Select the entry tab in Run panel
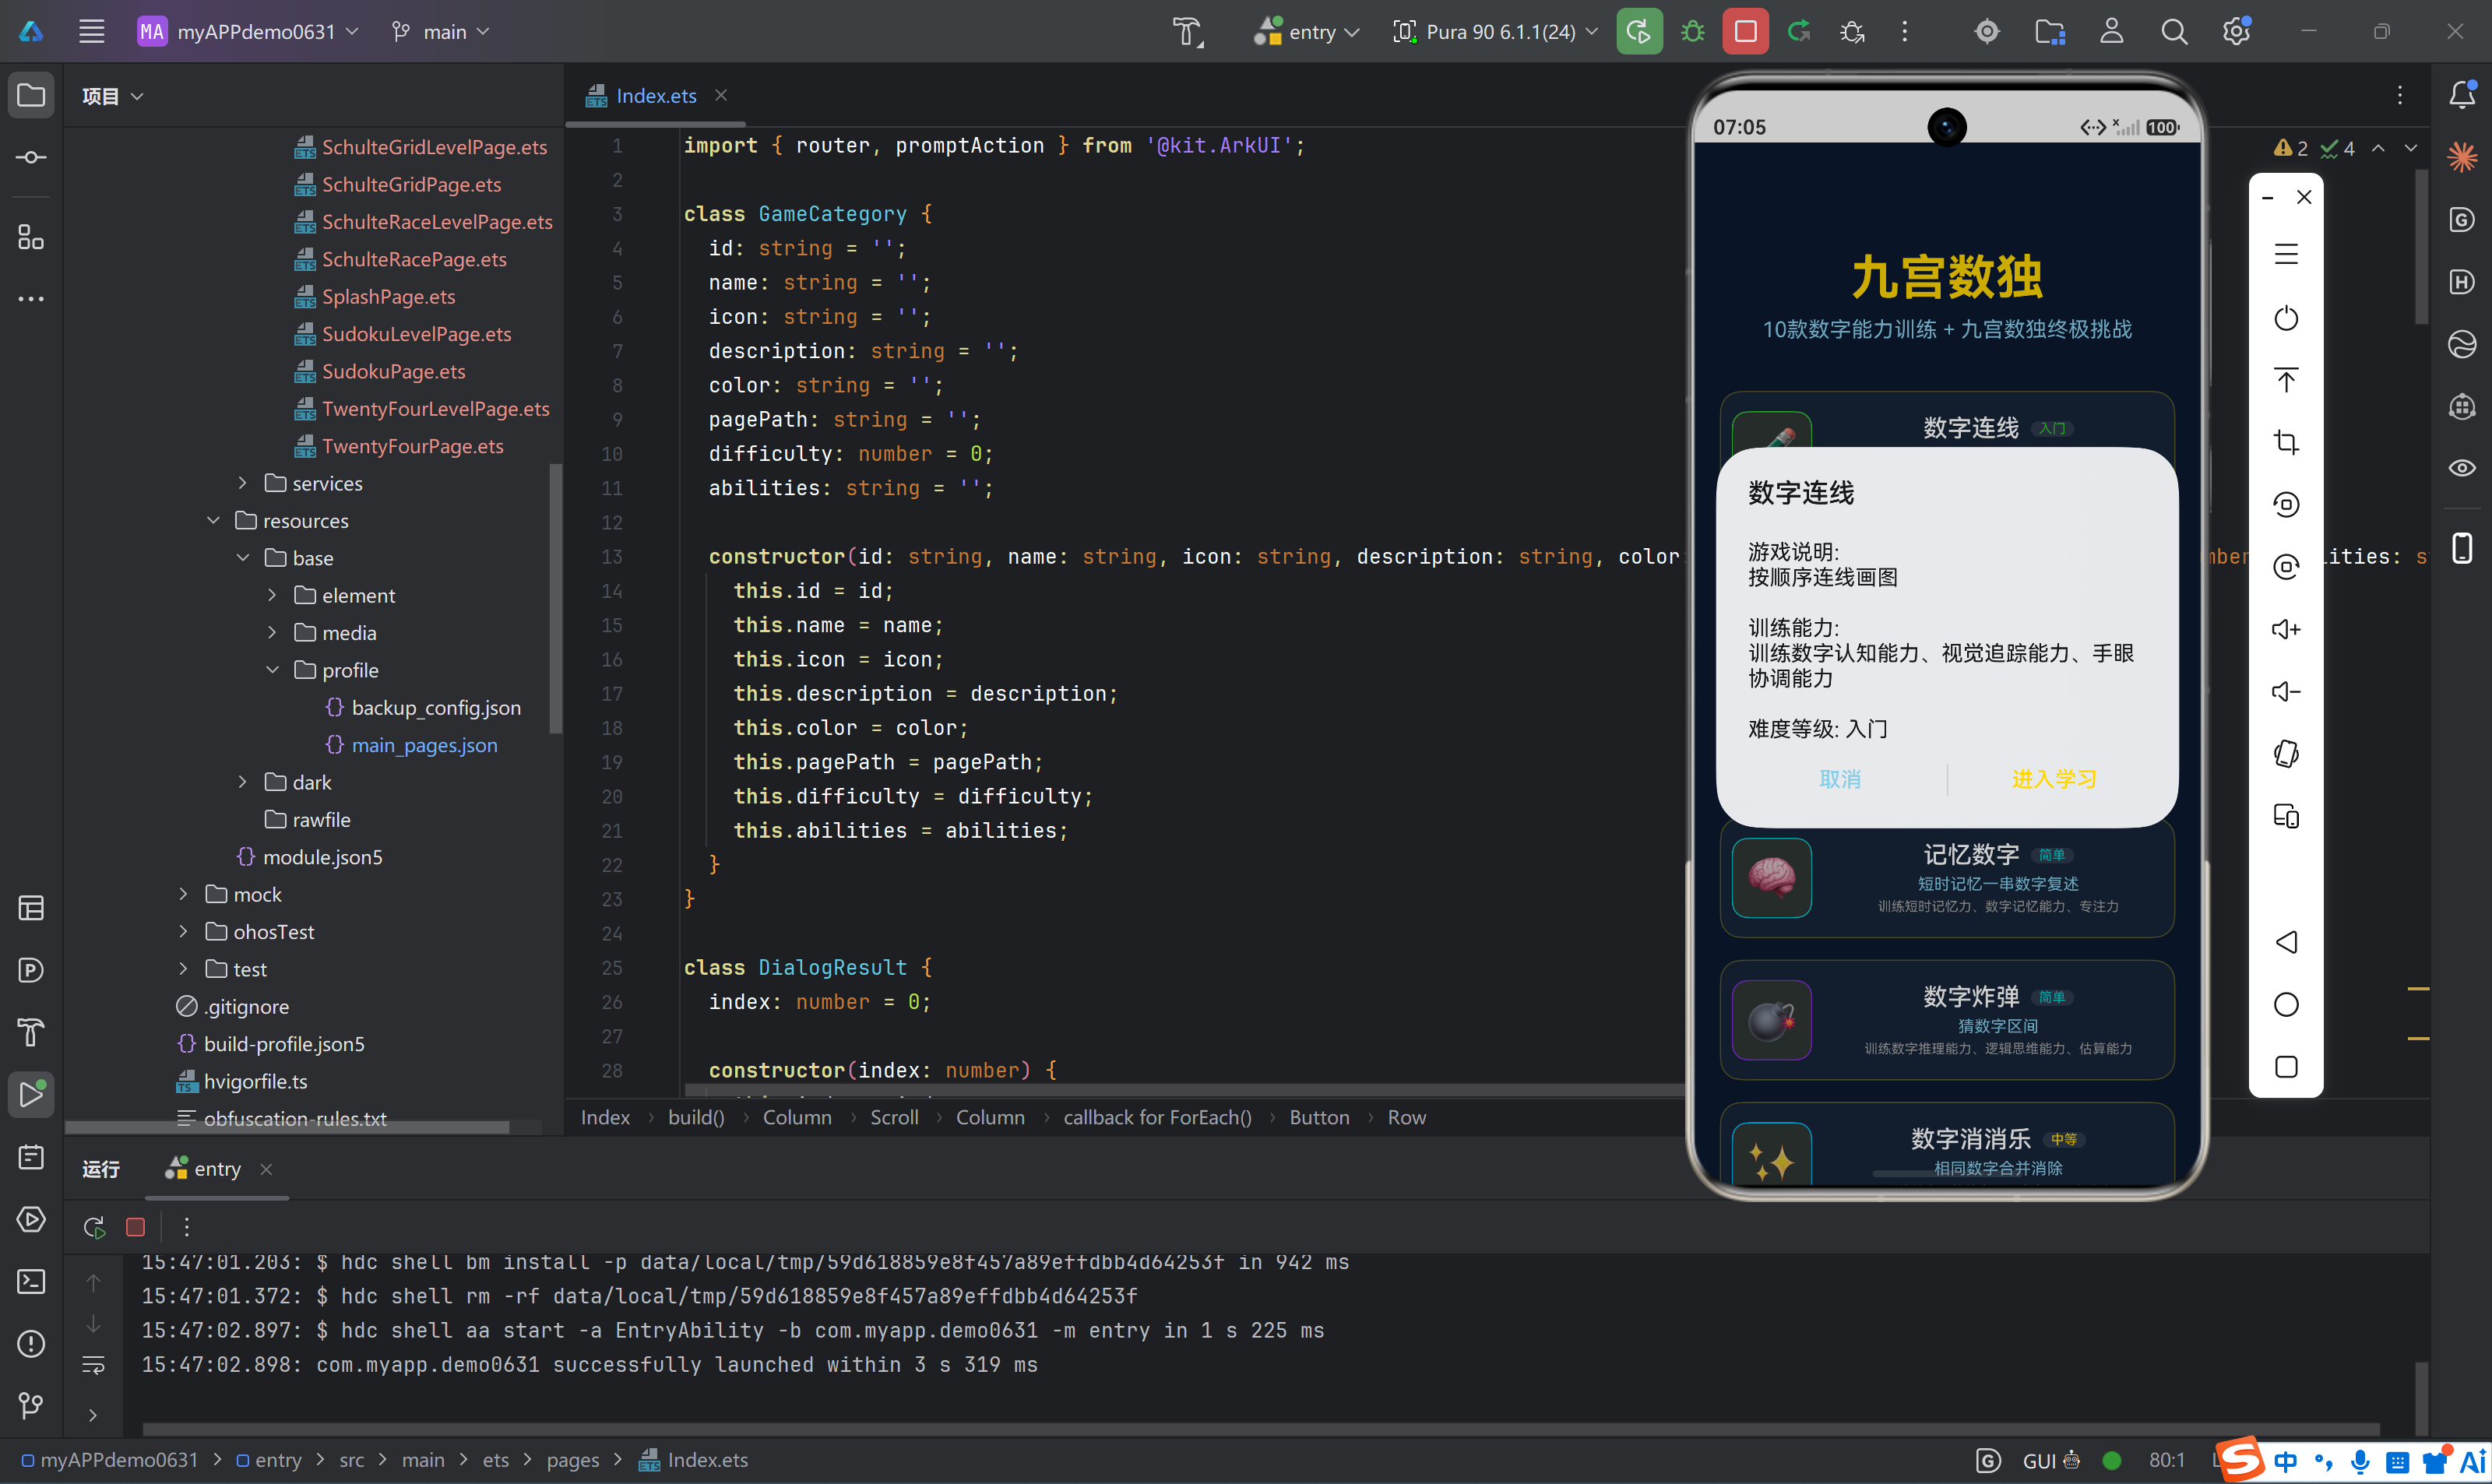Viewport: 2492px width, 1484px height. coord(217,1168)
